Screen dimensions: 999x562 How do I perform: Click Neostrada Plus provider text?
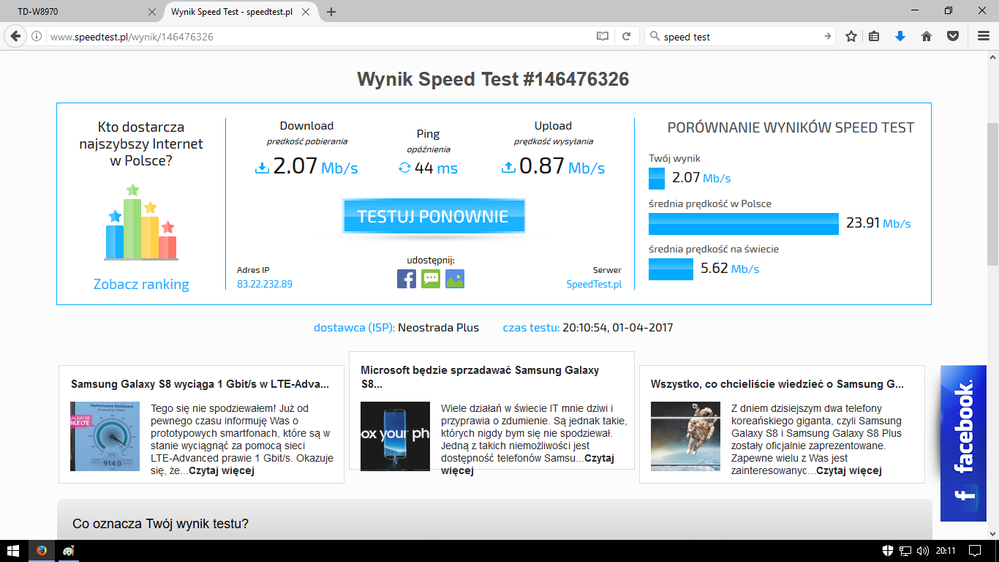click(x=438, y=328)
